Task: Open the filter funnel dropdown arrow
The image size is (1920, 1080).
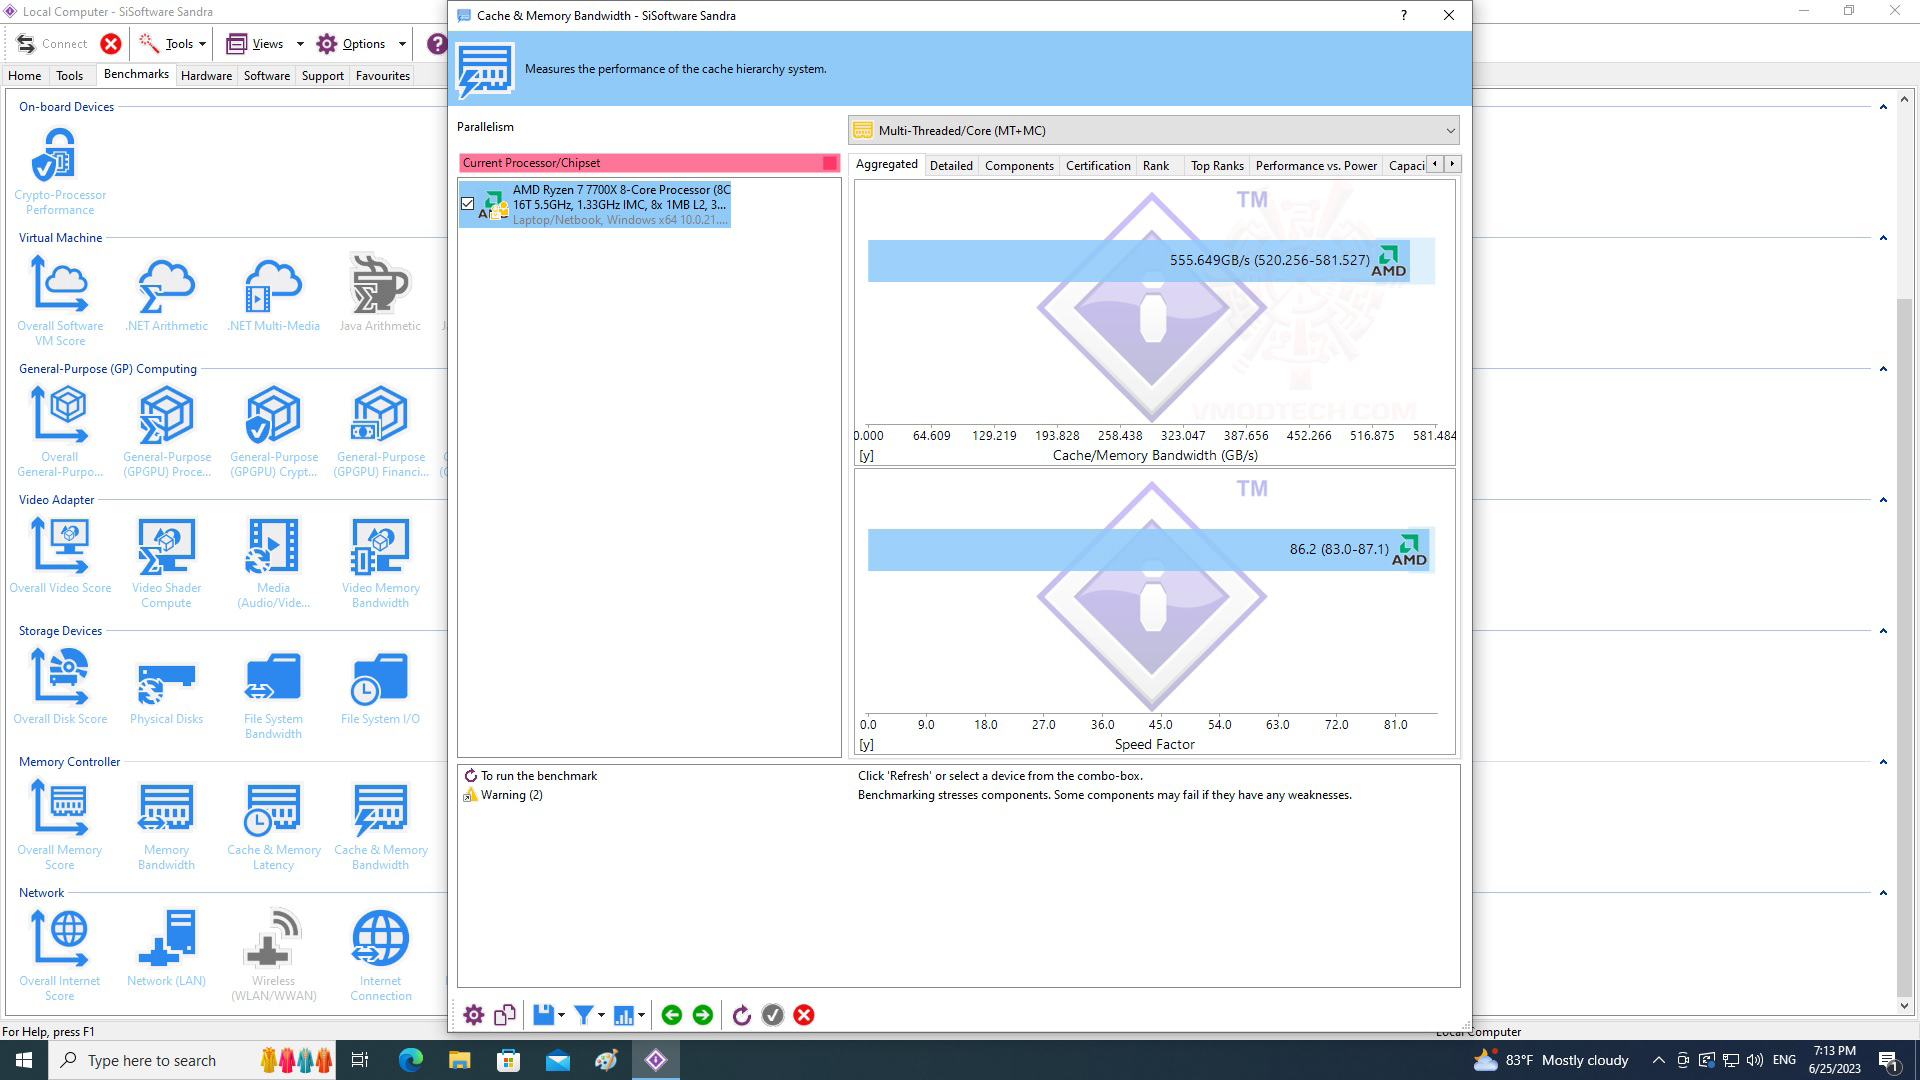Action: 601,1016
